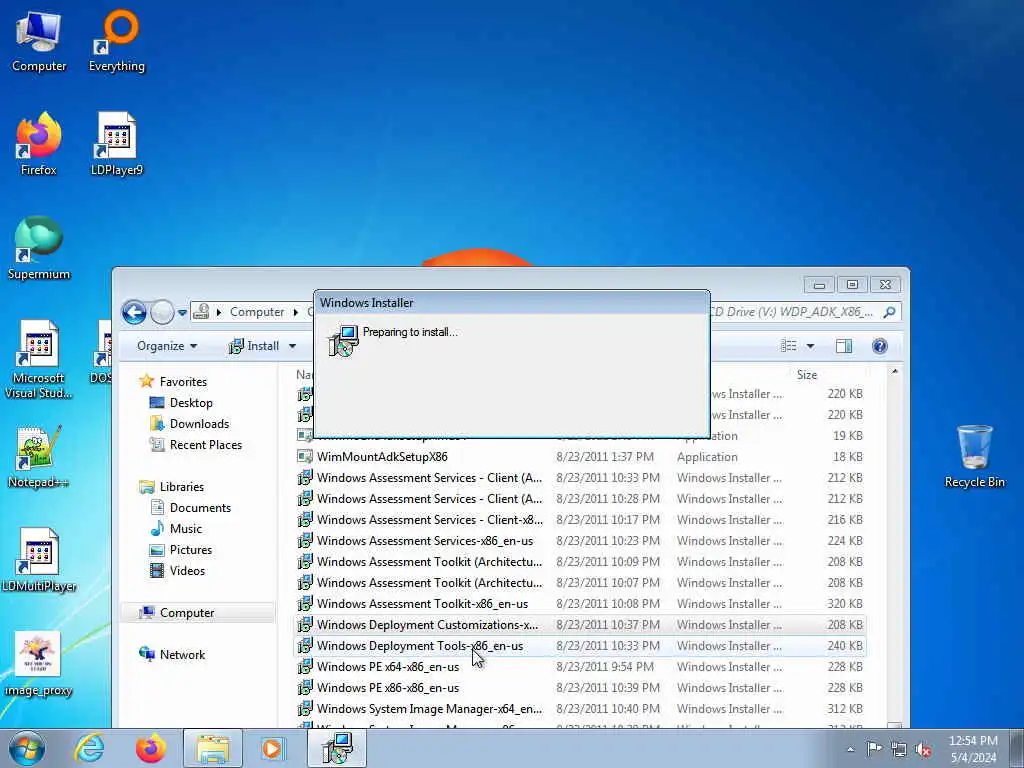Change view with the views icon
This screenshot has width=1024, height=768.
(789, 345)
